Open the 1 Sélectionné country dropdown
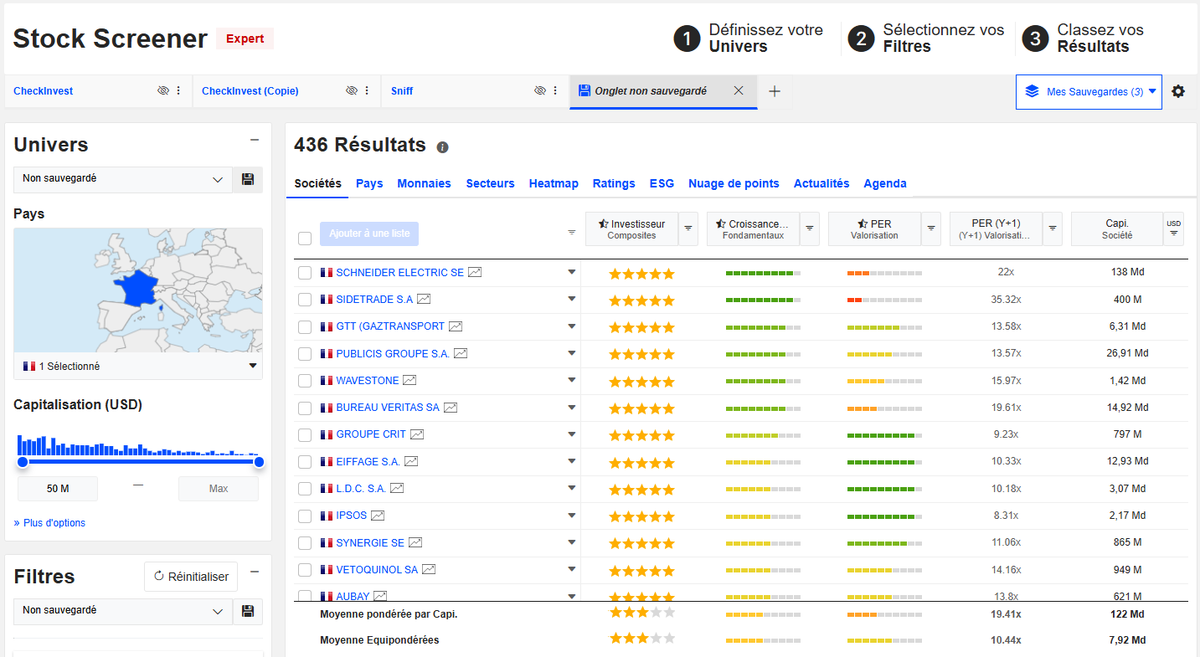The image size is (1200, 657). click(138, 366)
